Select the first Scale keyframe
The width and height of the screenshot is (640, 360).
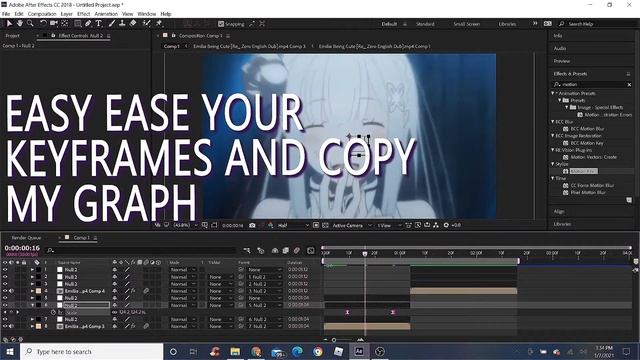click(x=347, y=312)
